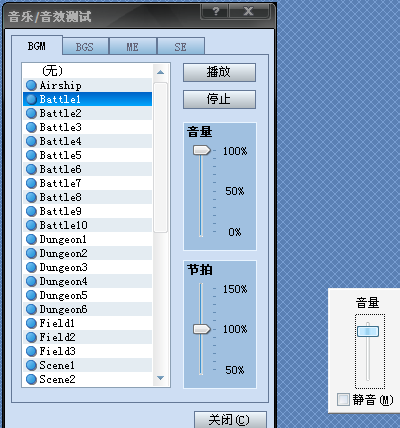The height and width of the screenshot is (428, 400).
Task: Choose the Dungeon6 track name
Action: coord(63,309)
